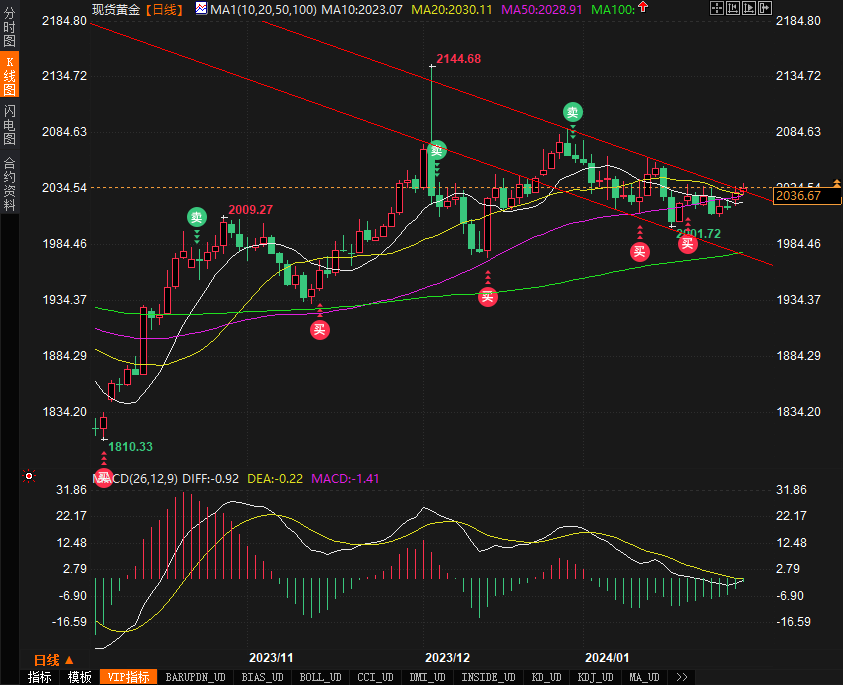Apply the BOLL_UD indicator

click(320, 677)
